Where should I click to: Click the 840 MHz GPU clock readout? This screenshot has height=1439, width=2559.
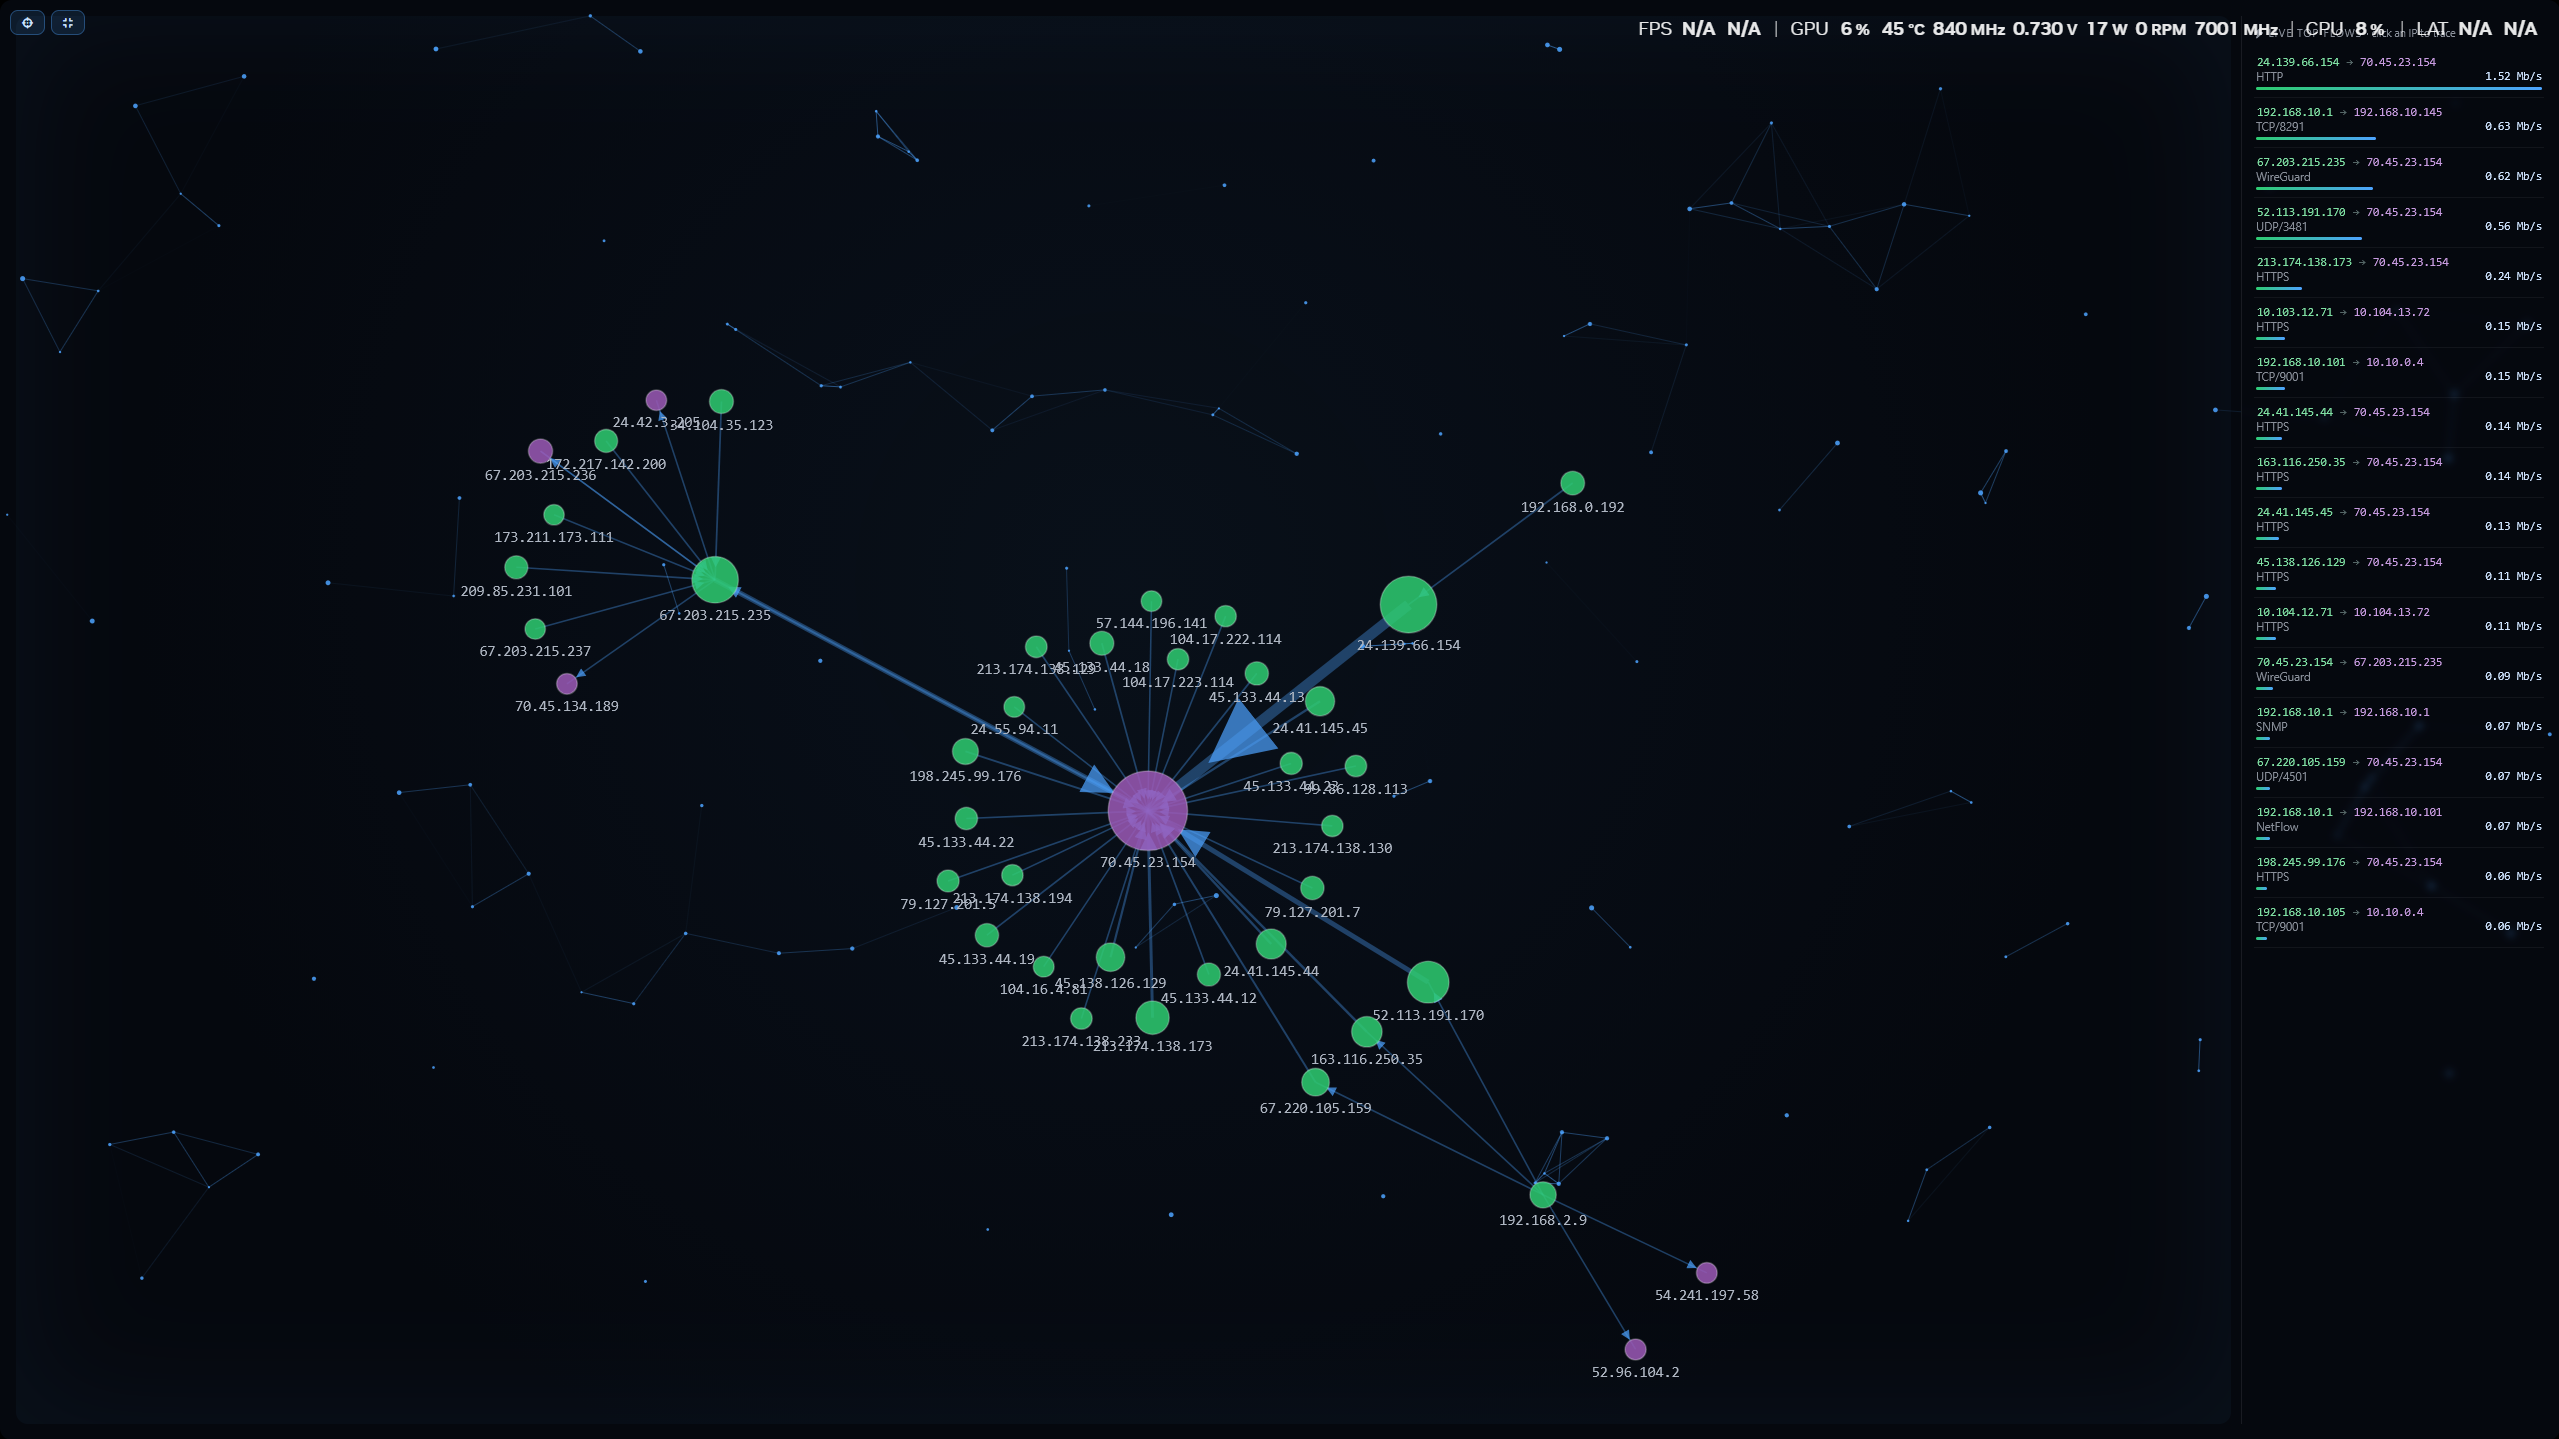coord(1968,29)
